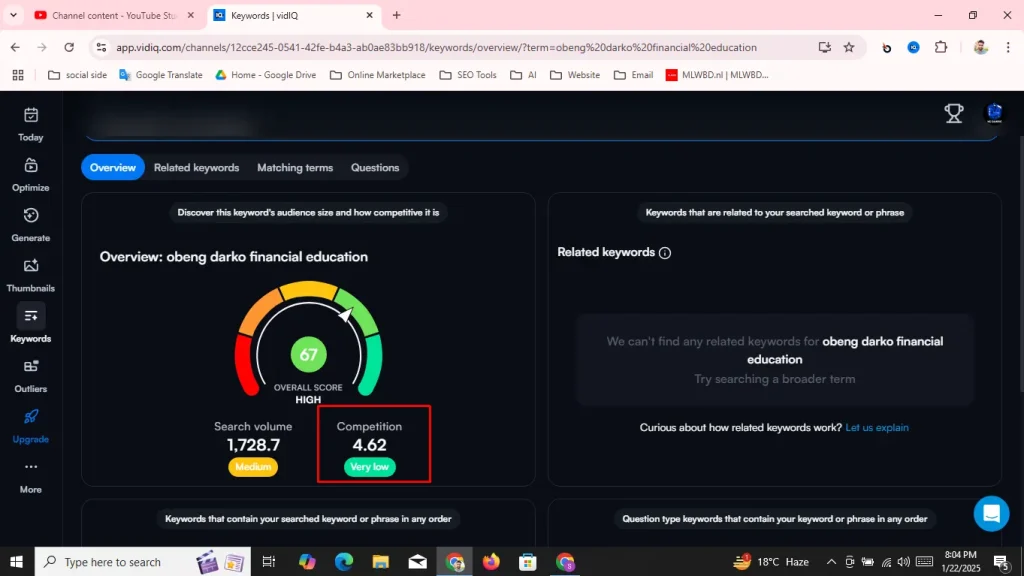Click the info icon beside Related keywords
Screen dimensions: 1024x576
(x=665, y=252)
